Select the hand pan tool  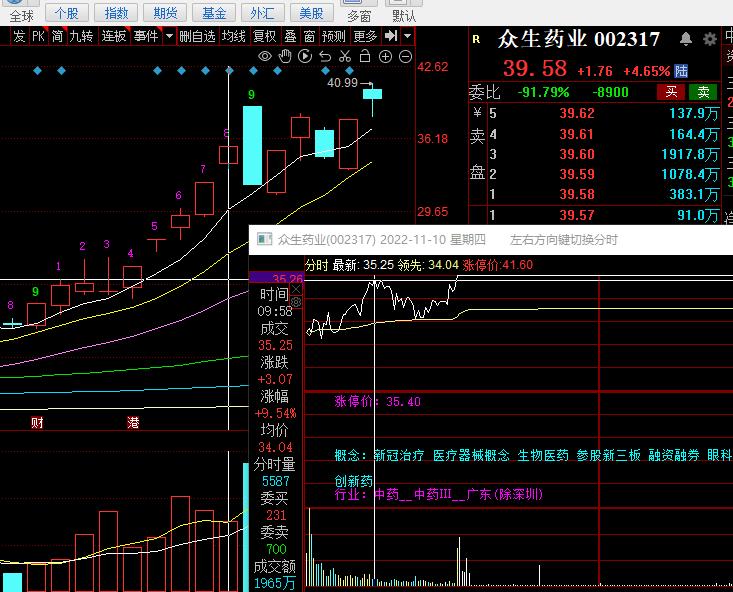(285, 57)
